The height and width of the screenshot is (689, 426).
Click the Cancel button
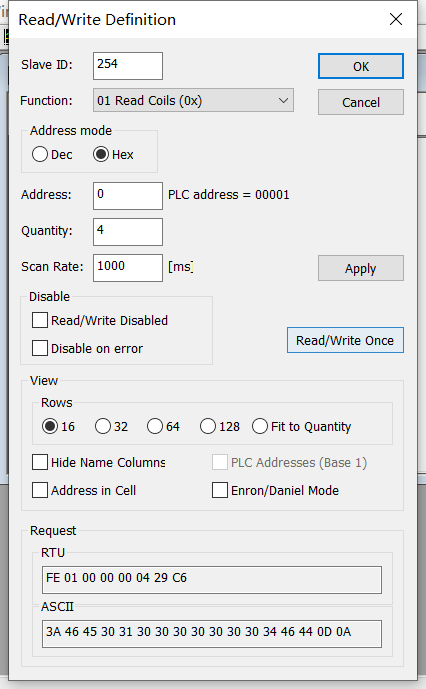(360, 102)
